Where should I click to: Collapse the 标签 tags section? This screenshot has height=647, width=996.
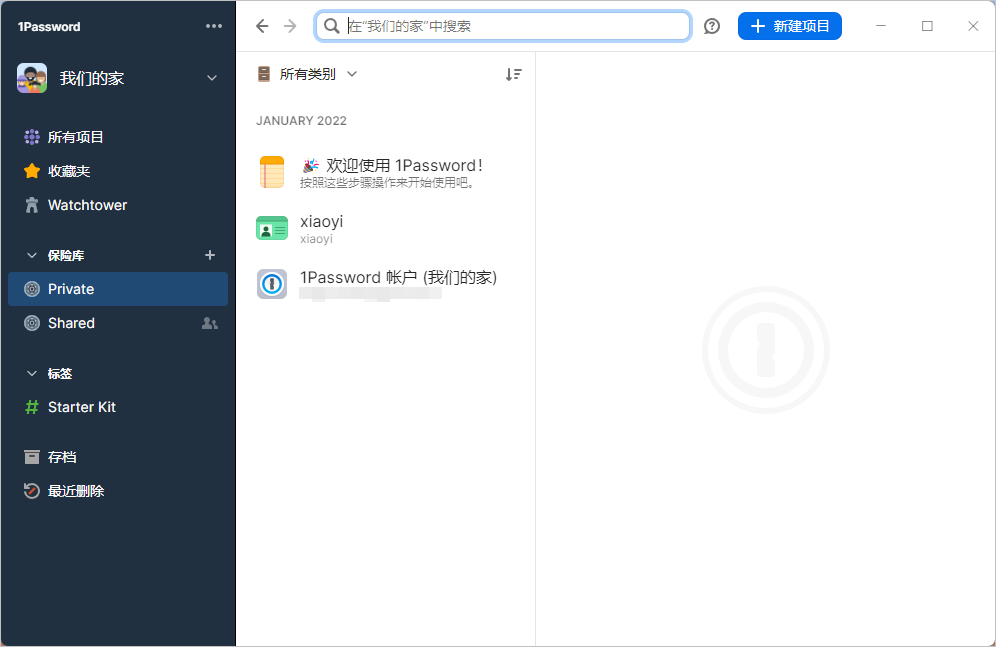click(x=32, y=373)
